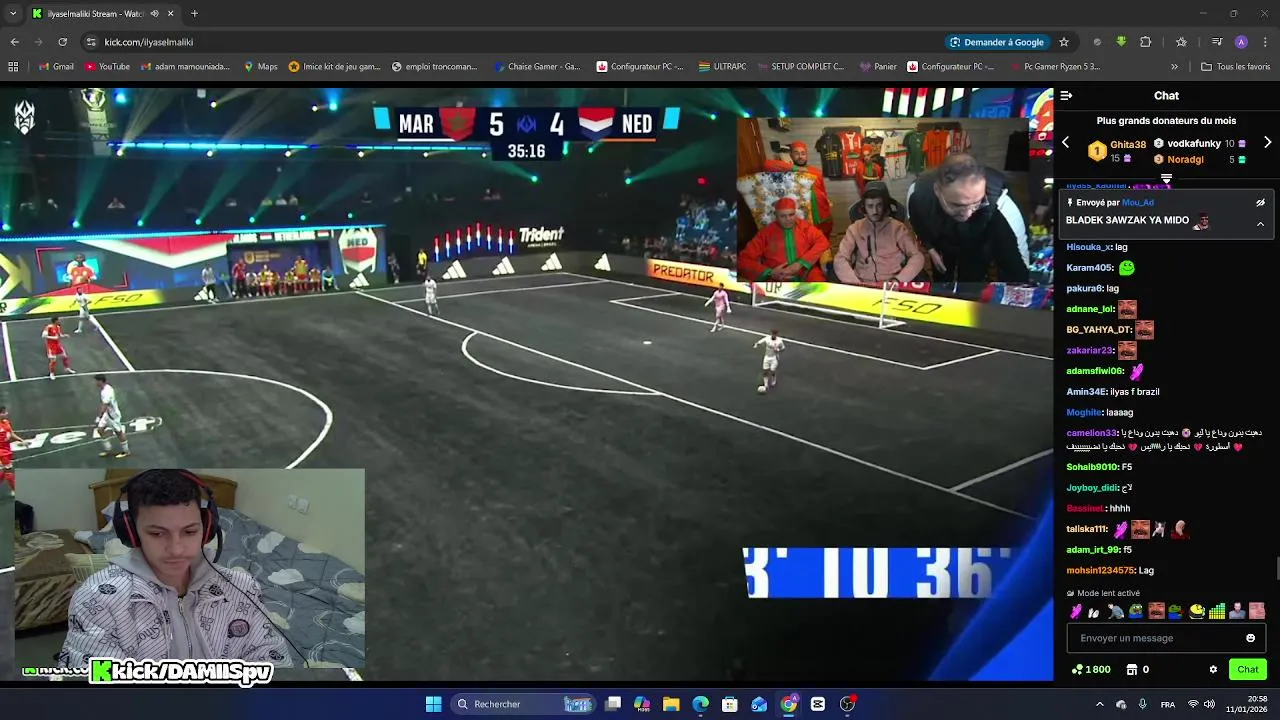
Task: Open File Explorer from taskbar
Action: [x=671, y=704]
